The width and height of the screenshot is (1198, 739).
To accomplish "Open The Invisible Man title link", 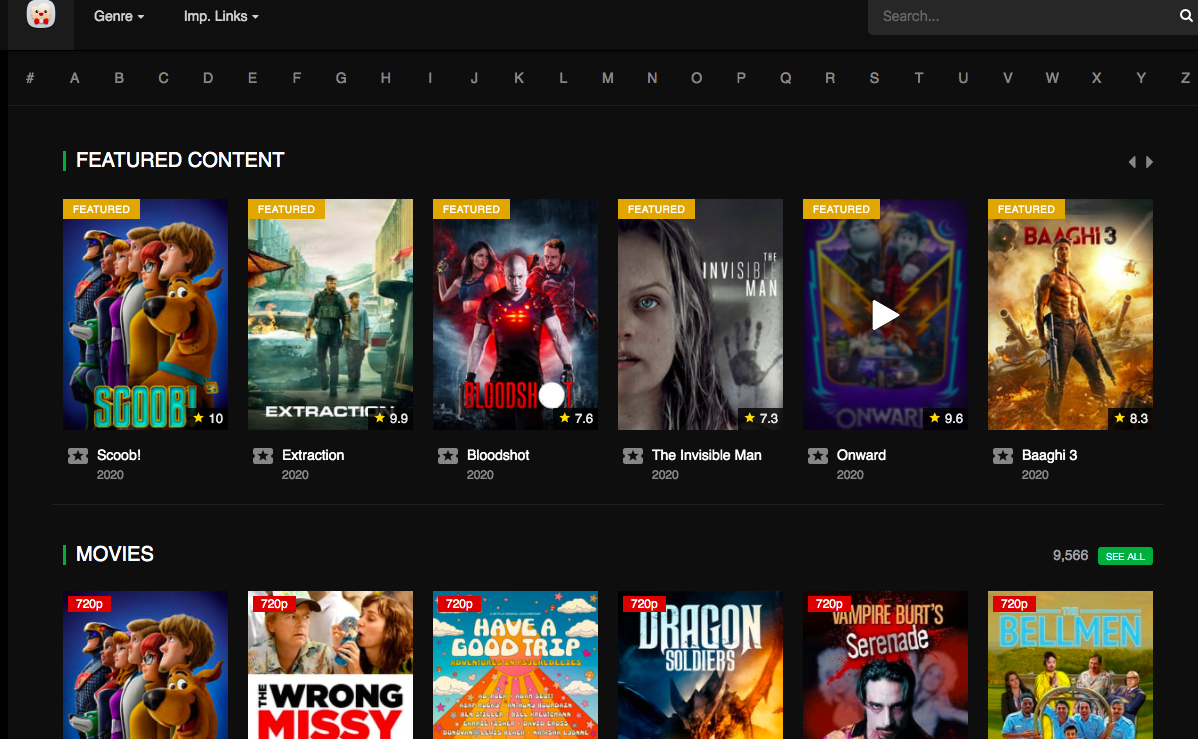I will [706, 455].
